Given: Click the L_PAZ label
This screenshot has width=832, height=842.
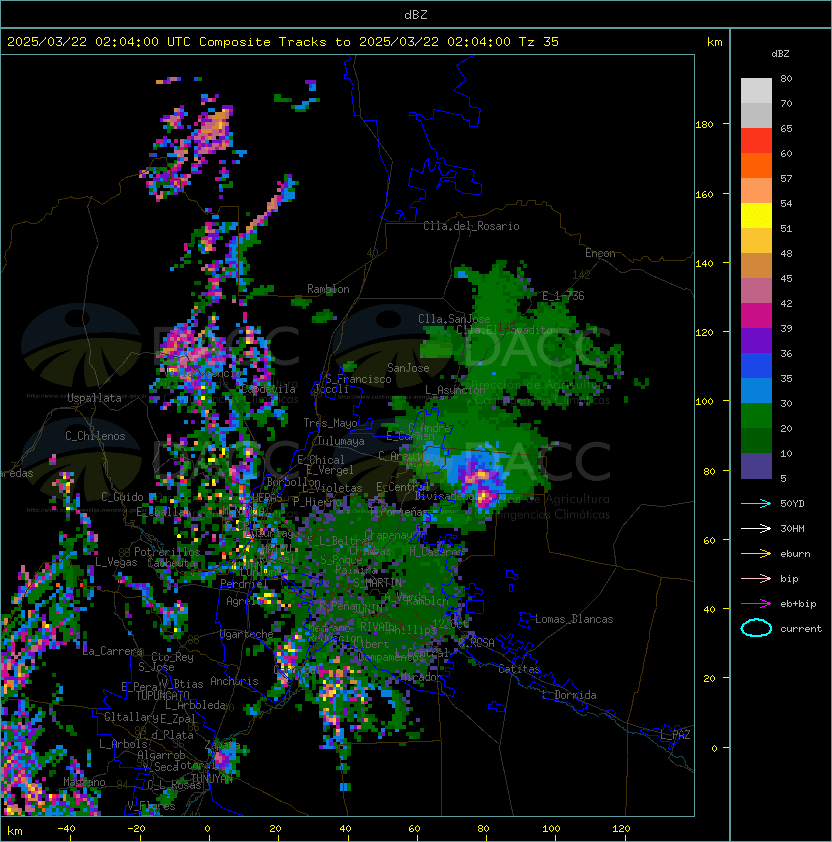Looking at the screenshot, I should (x=675, y=735).
